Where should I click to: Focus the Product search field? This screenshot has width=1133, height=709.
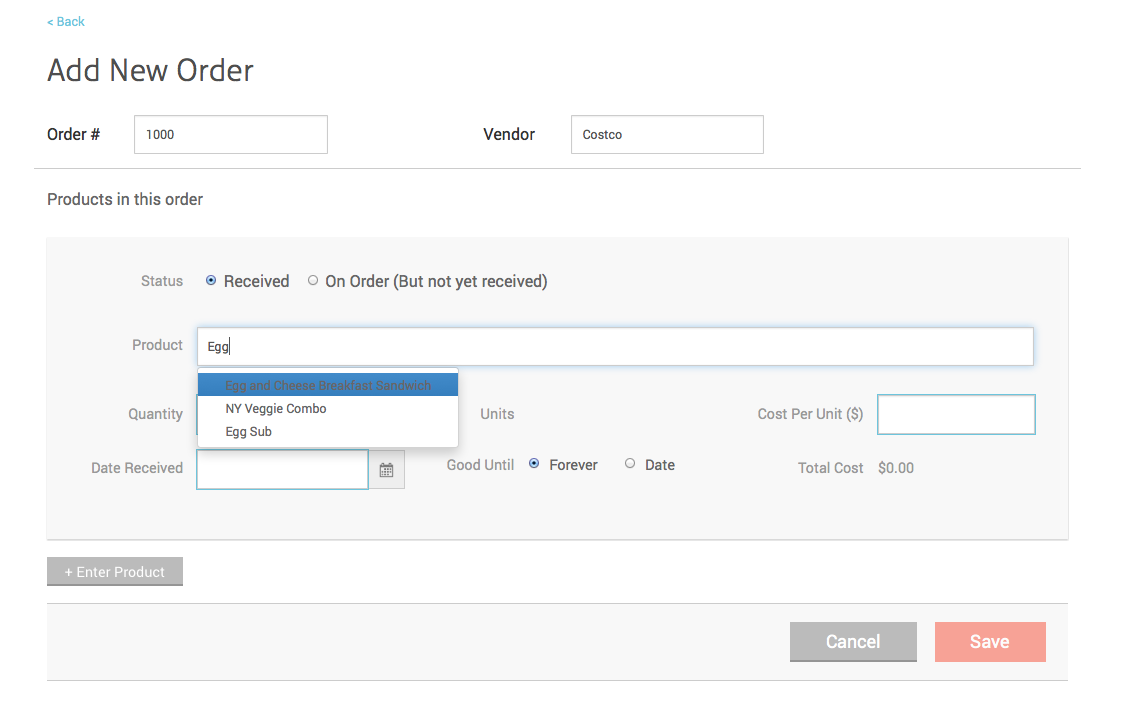point(615,346)
